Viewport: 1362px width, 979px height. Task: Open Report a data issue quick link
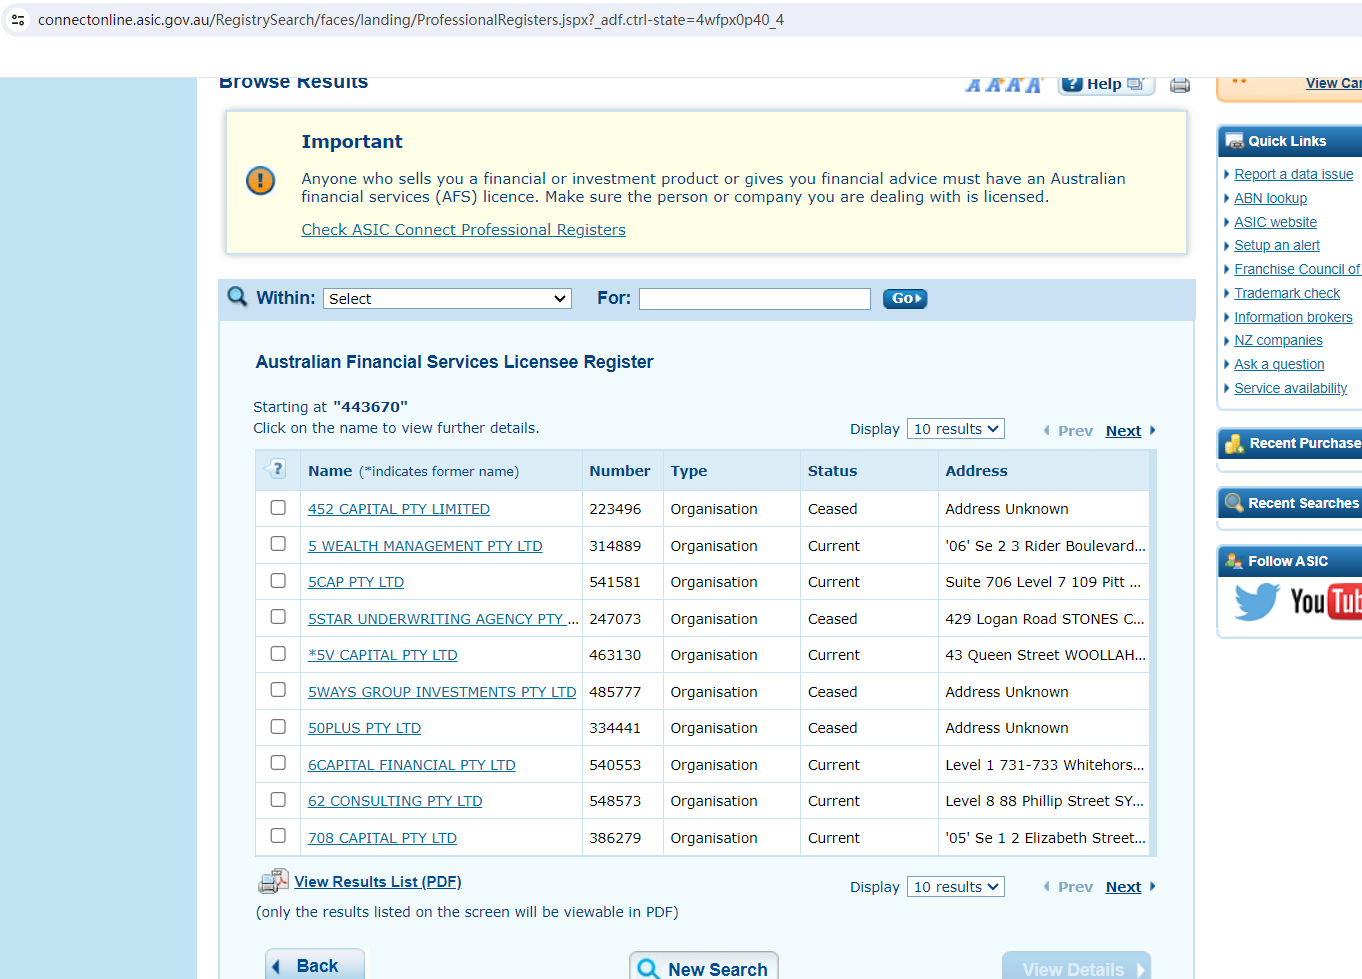pos(1294,174)
